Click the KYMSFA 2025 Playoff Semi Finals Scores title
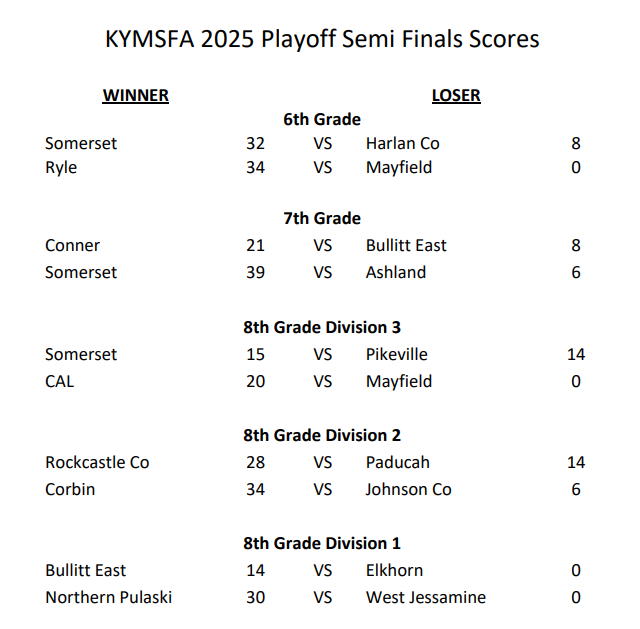The image size is (640, 629). [x=322, y=39]
